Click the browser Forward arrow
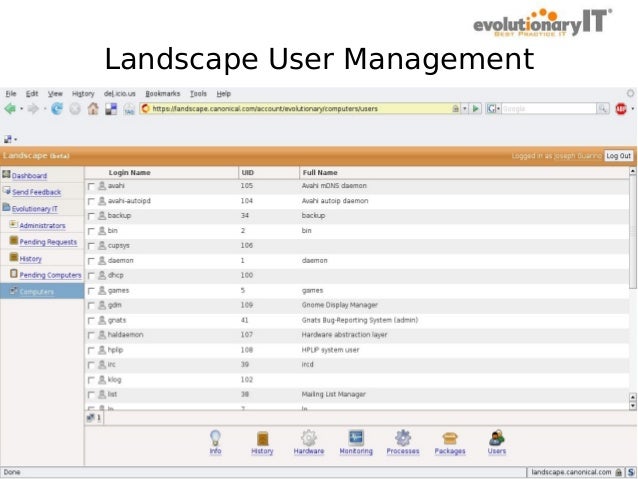Screen dimensions: 638x479 33,109
